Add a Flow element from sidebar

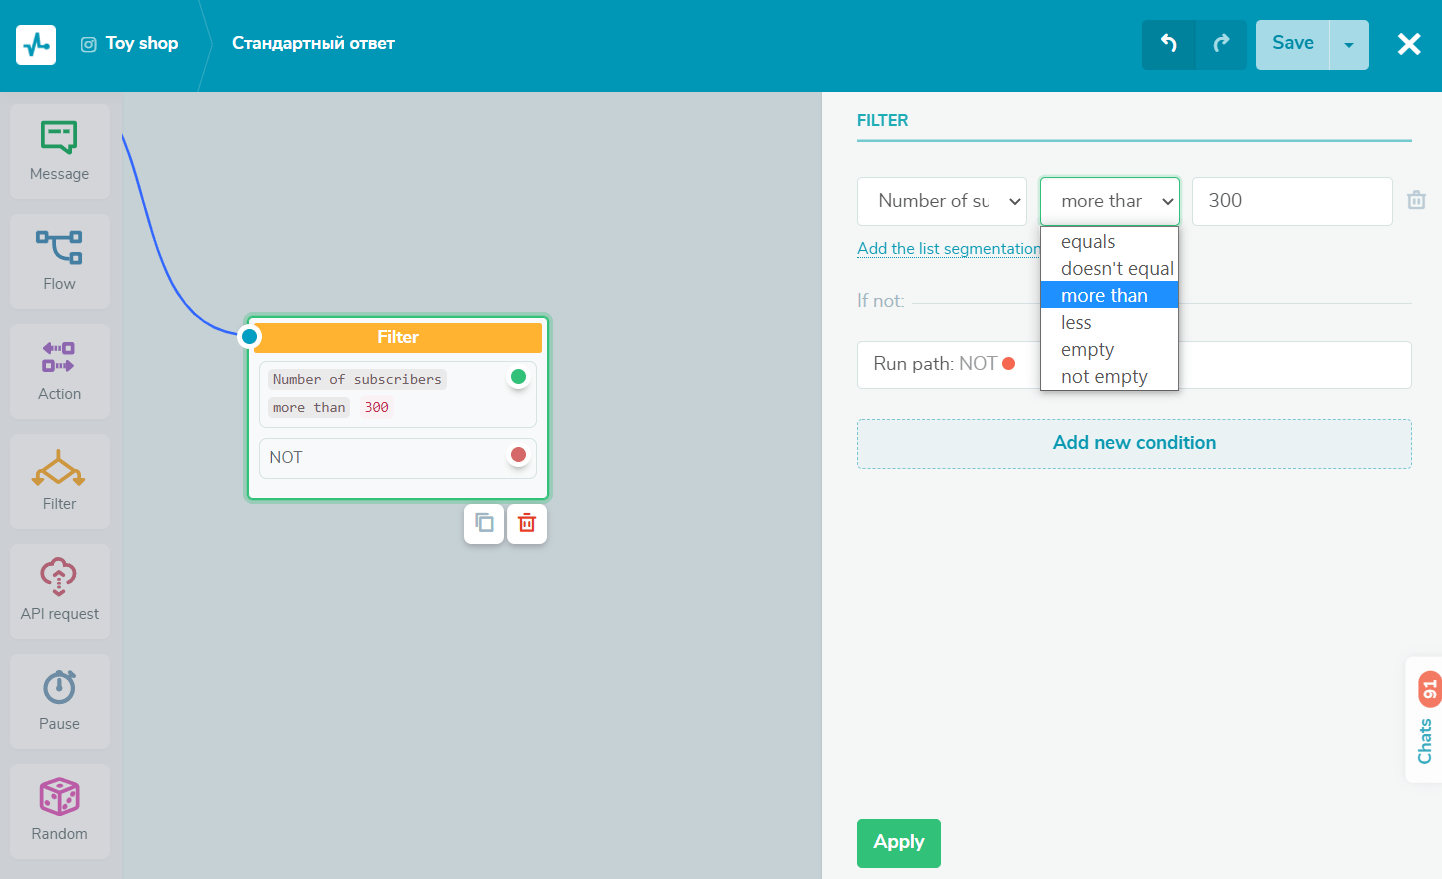[x=60, y=261]
